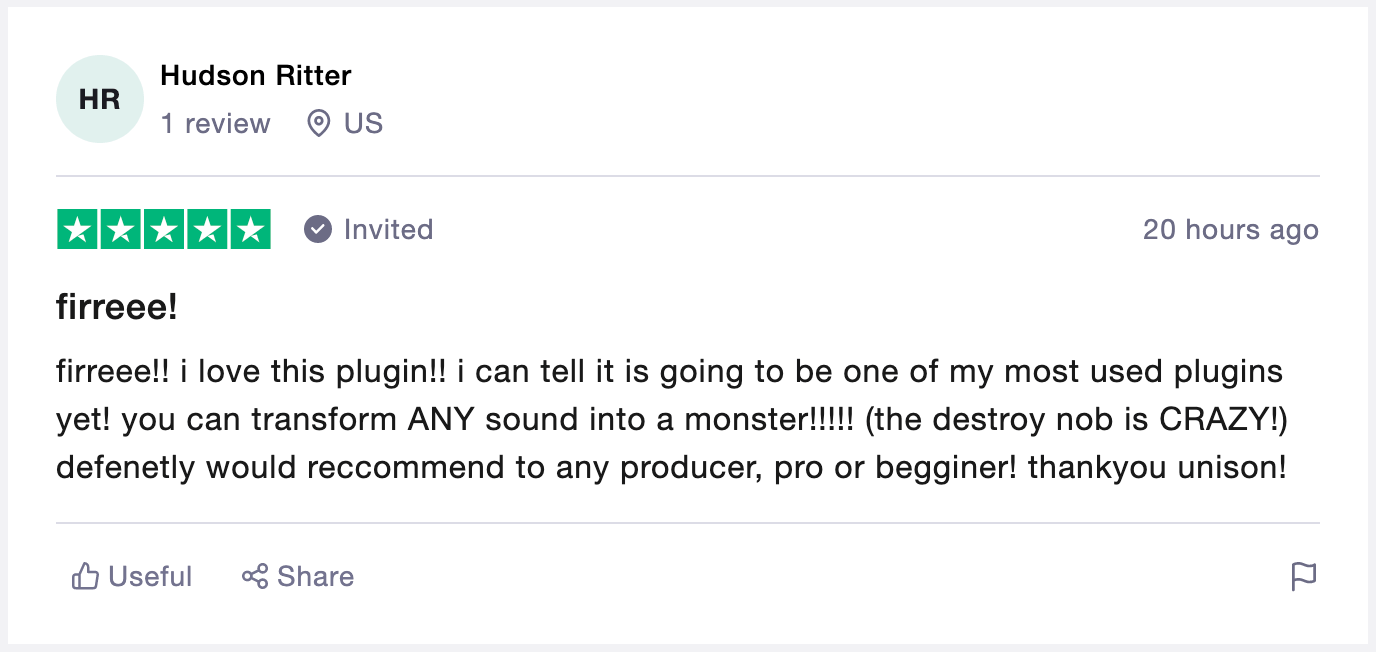The height and width of the screenshot is (652, 1376).
Task: Click the fifth green rating star
Action: [x=250, y=230]
